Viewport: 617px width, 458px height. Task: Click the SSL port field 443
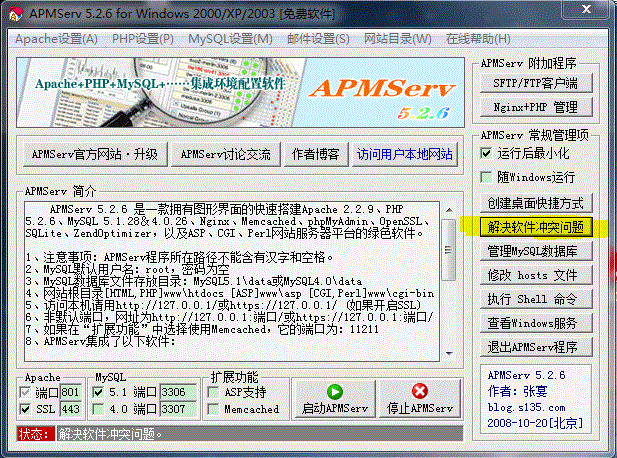pos(70,409)
